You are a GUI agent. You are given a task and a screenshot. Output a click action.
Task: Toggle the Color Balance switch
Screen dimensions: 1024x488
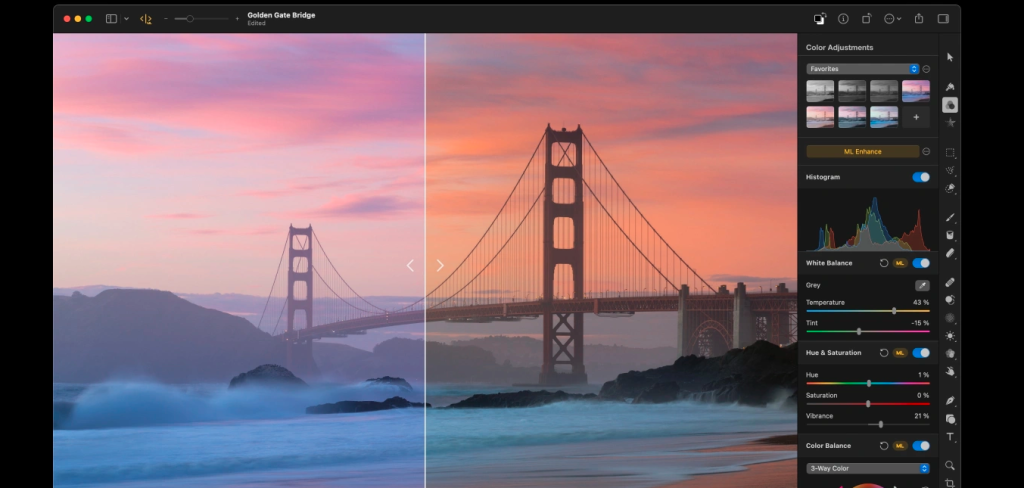point(921,446)
